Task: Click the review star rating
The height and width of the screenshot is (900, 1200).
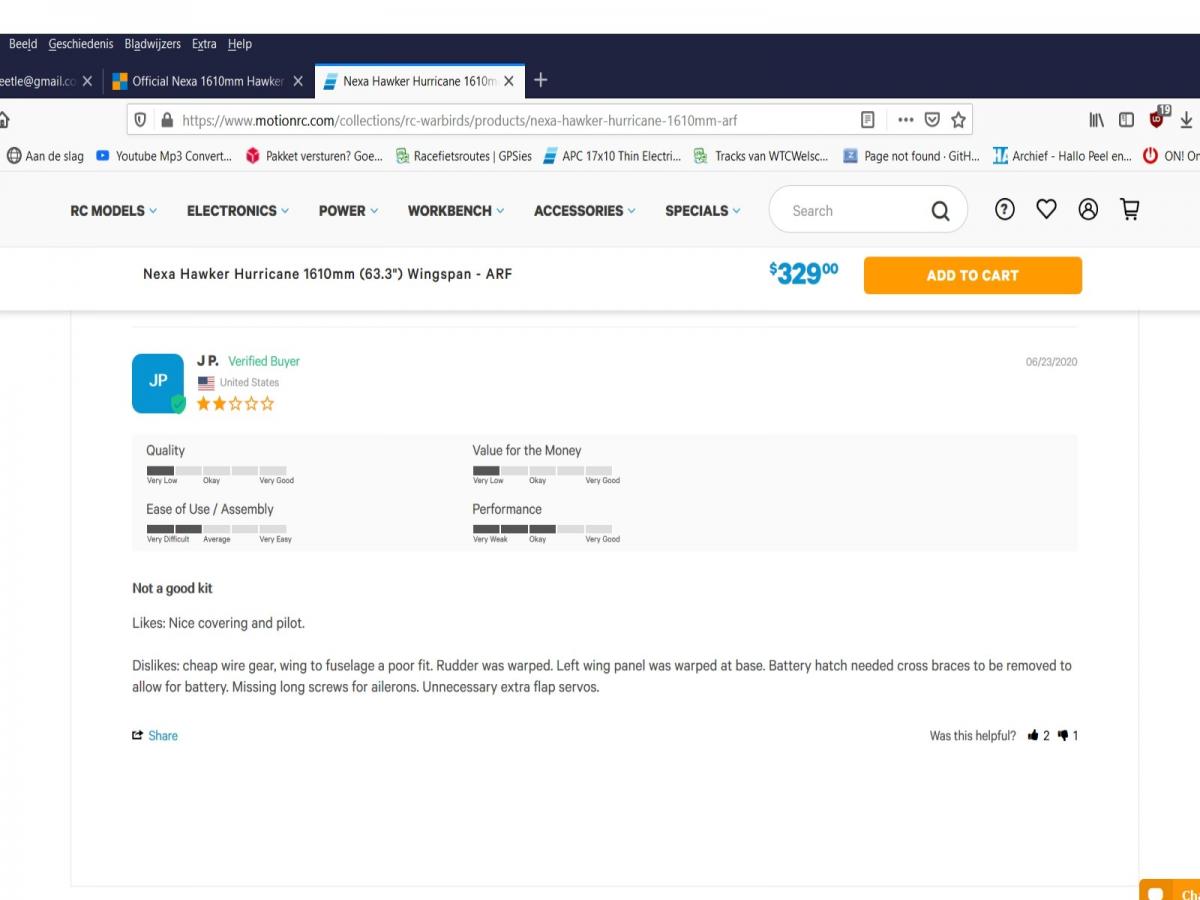Action: (235, 404)
